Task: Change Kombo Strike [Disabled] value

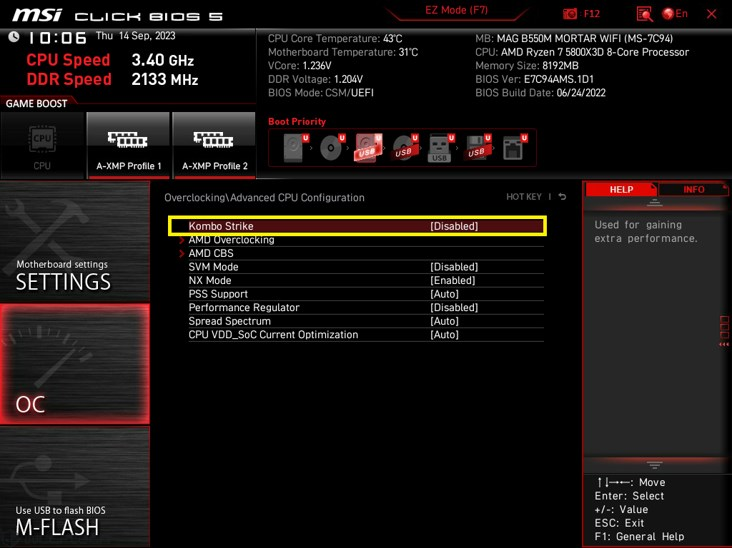Action: 454,226
